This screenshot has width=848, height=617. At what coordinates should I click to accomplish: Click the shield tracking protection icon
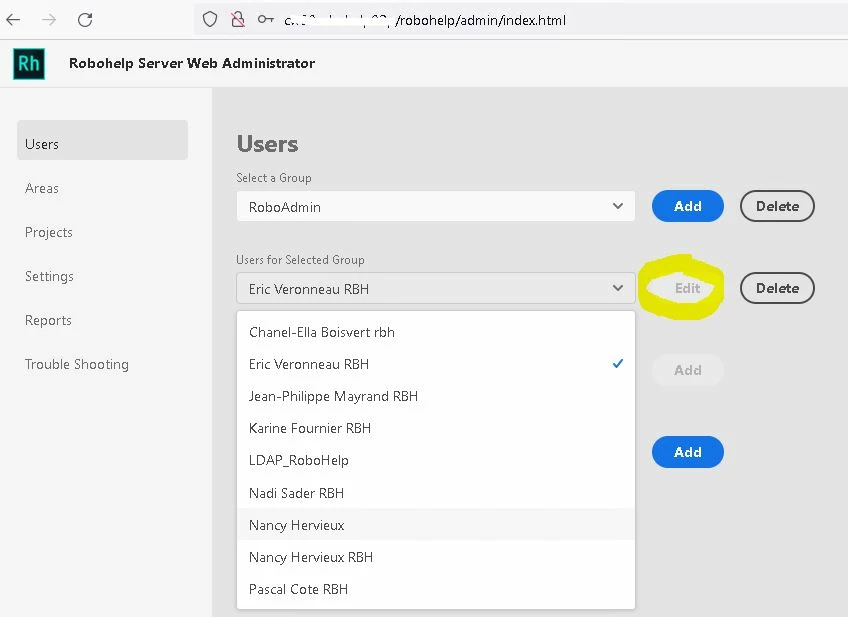pyautogui.click(x=210, y=20)
